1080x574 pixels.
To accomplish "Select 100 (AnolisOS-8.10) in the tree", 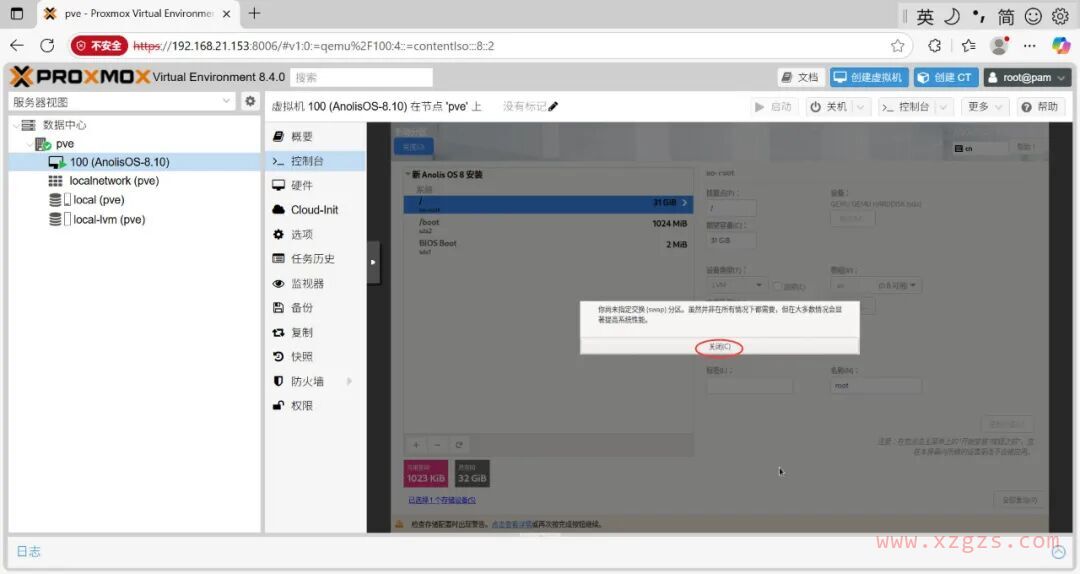I will click(119, 162).
